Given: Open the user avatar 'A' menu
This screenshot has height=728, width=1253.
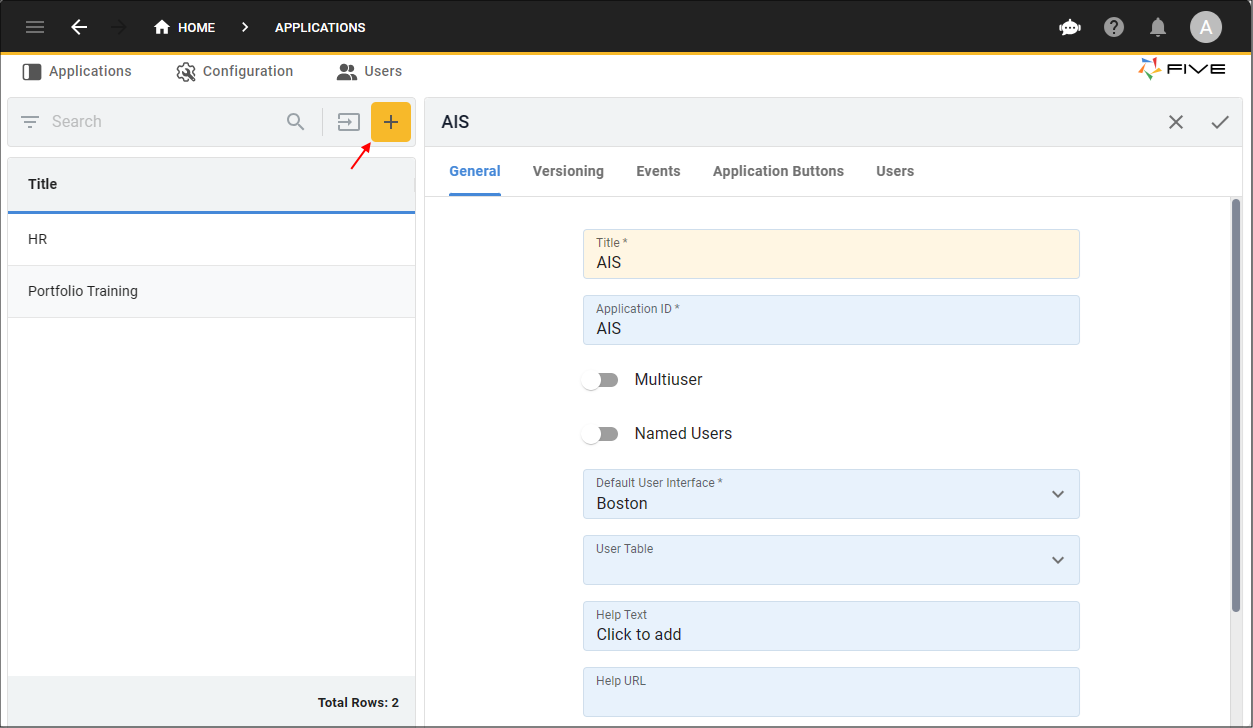Looking at the screenshot, I should (x=1205, y=27).
